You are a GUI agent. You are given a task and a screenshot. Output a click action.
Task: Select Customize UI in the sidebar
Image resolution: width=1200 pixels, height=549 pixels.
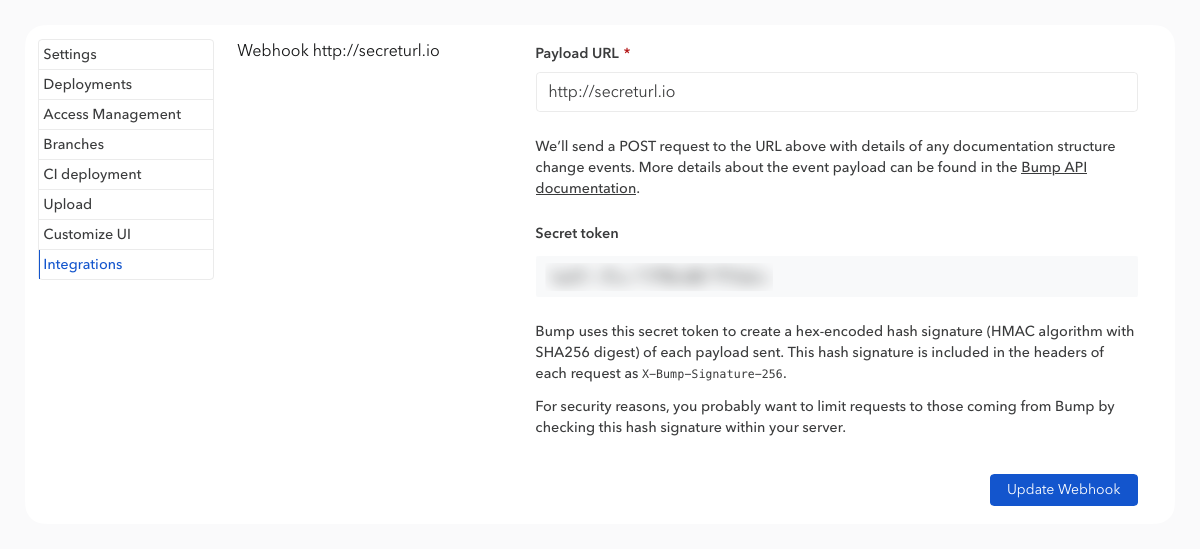coord(87,234)
